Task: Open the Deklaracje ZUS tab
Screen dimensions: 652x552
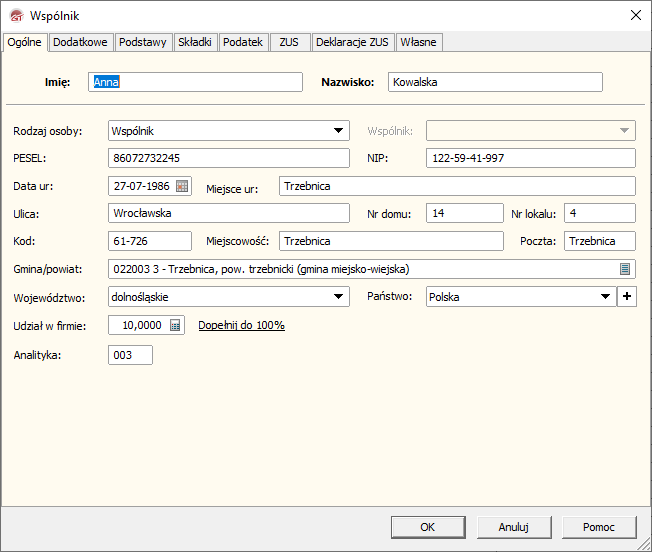Action: (352, 42)
